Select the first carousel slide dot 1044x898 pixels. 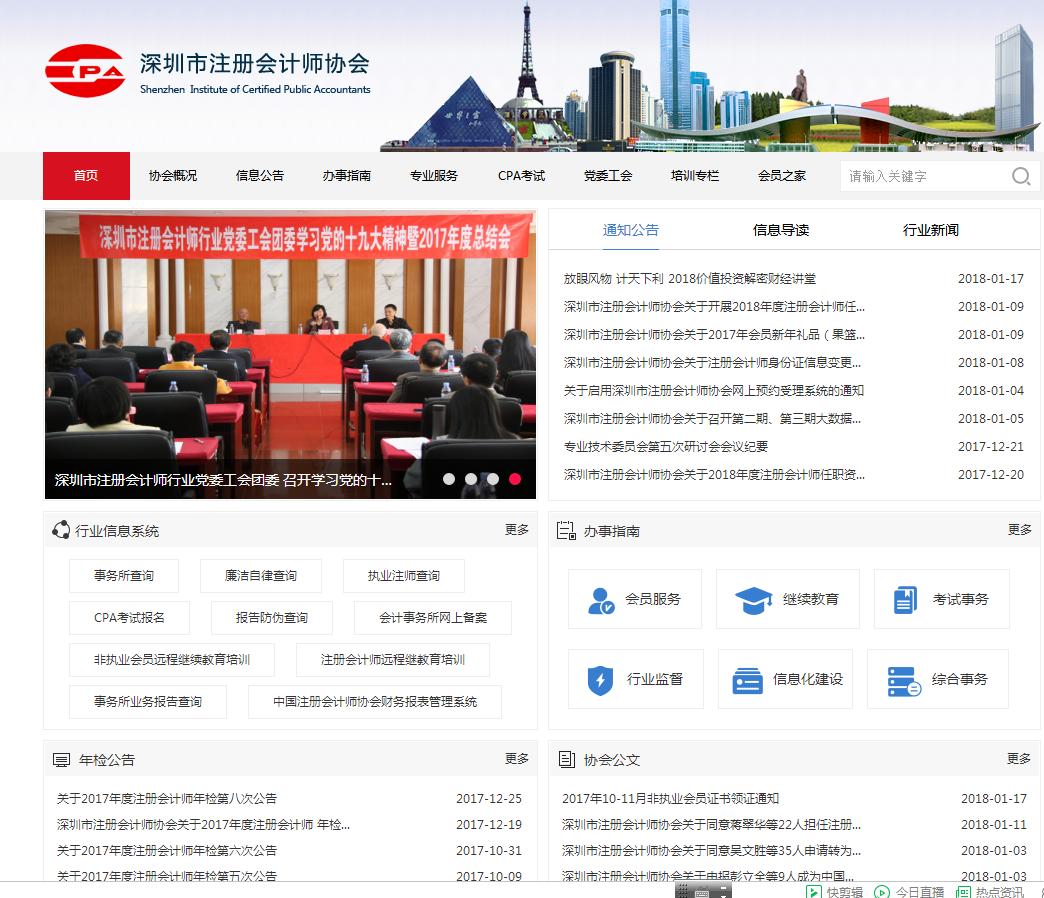[x=449, y=479]
